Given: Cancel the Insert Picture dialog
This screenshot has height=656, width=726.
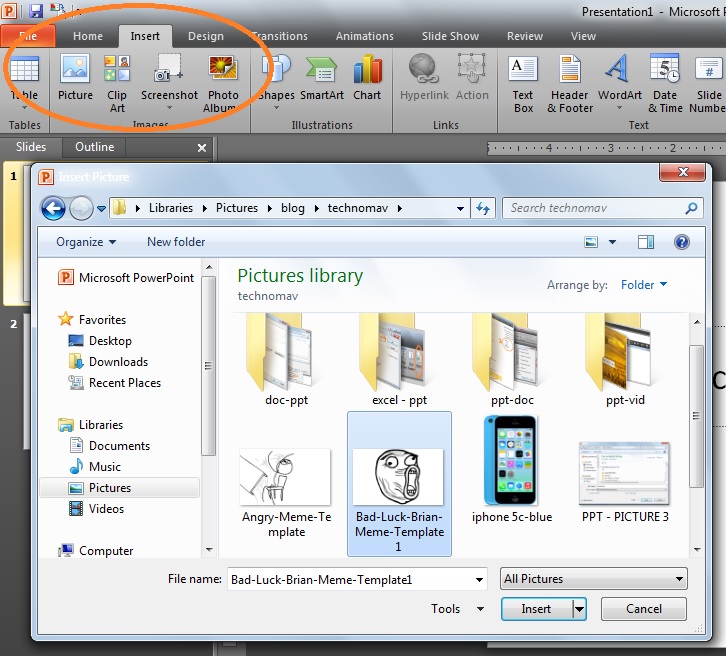Looking at the screenshot, I should point(644,609).
